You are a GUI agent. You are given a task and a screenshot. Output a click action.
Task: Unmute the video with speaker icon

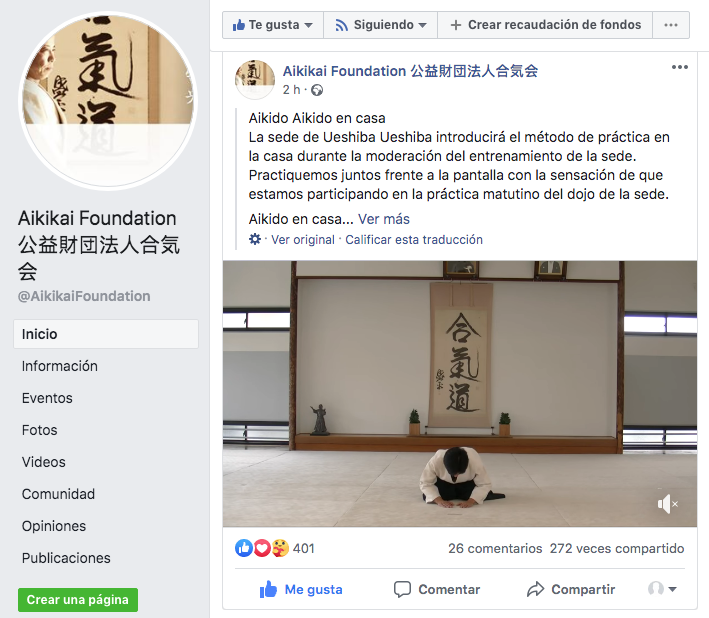[x=668, y=504]
